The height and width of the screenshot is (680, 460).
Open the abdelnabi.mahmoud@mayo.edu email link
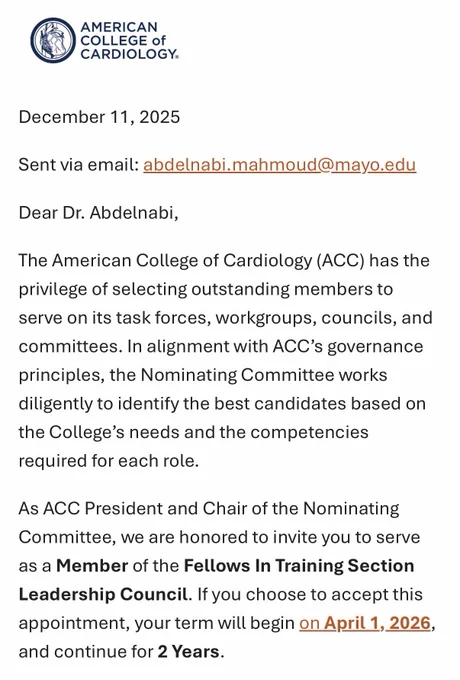280,165
